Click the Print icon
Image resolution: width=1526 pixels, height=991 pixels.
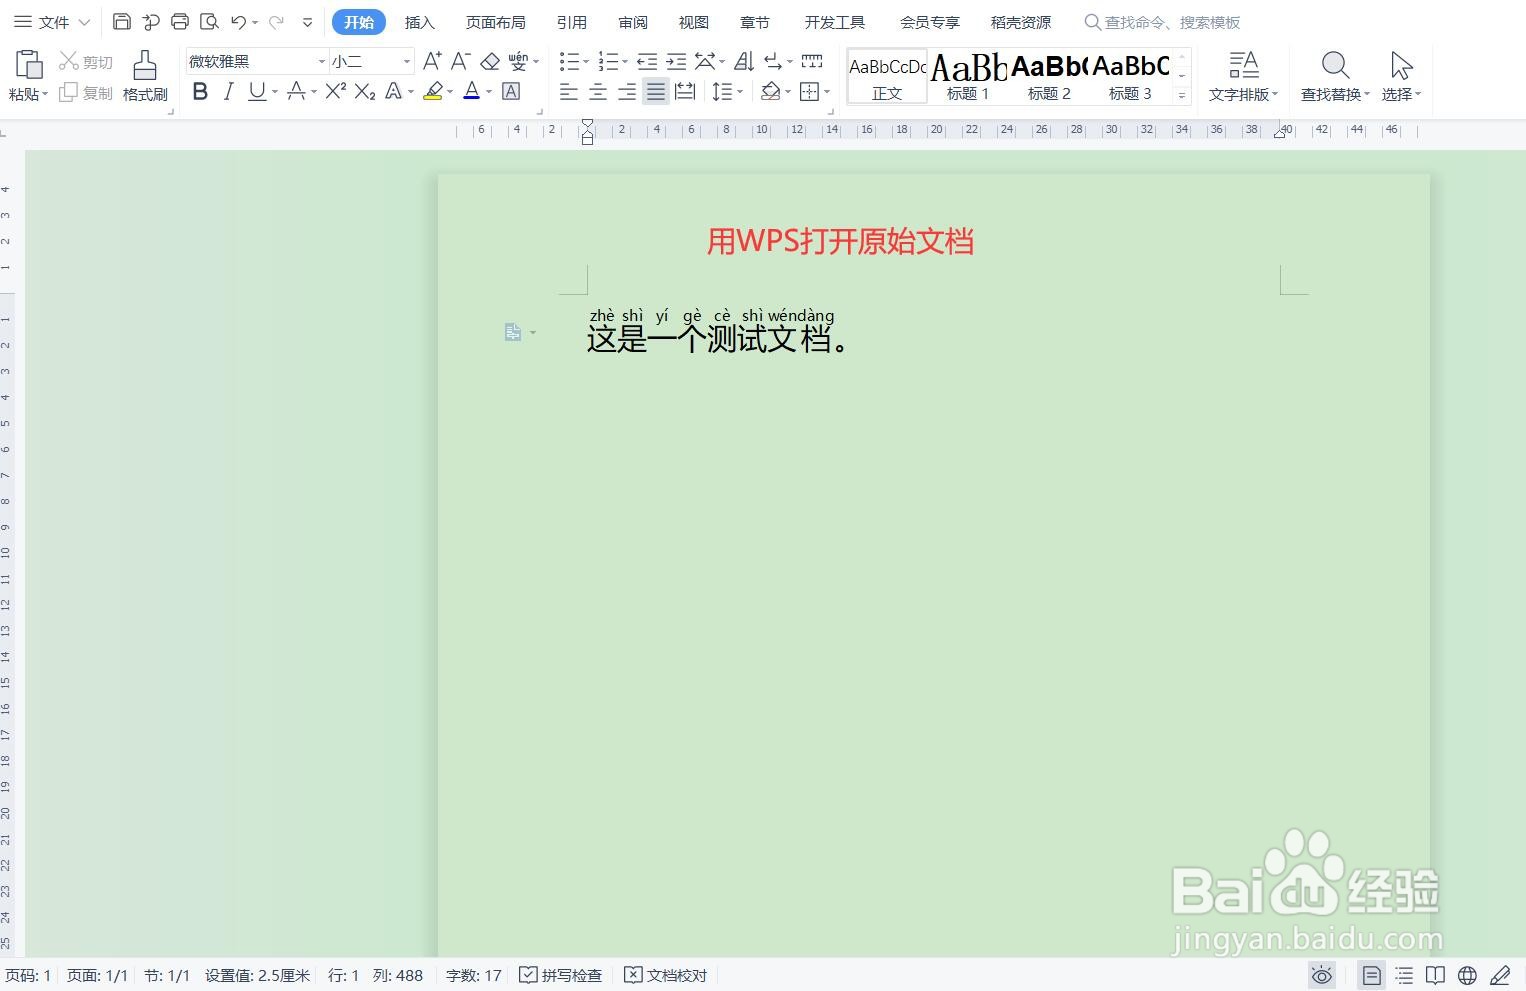(180, 21)
